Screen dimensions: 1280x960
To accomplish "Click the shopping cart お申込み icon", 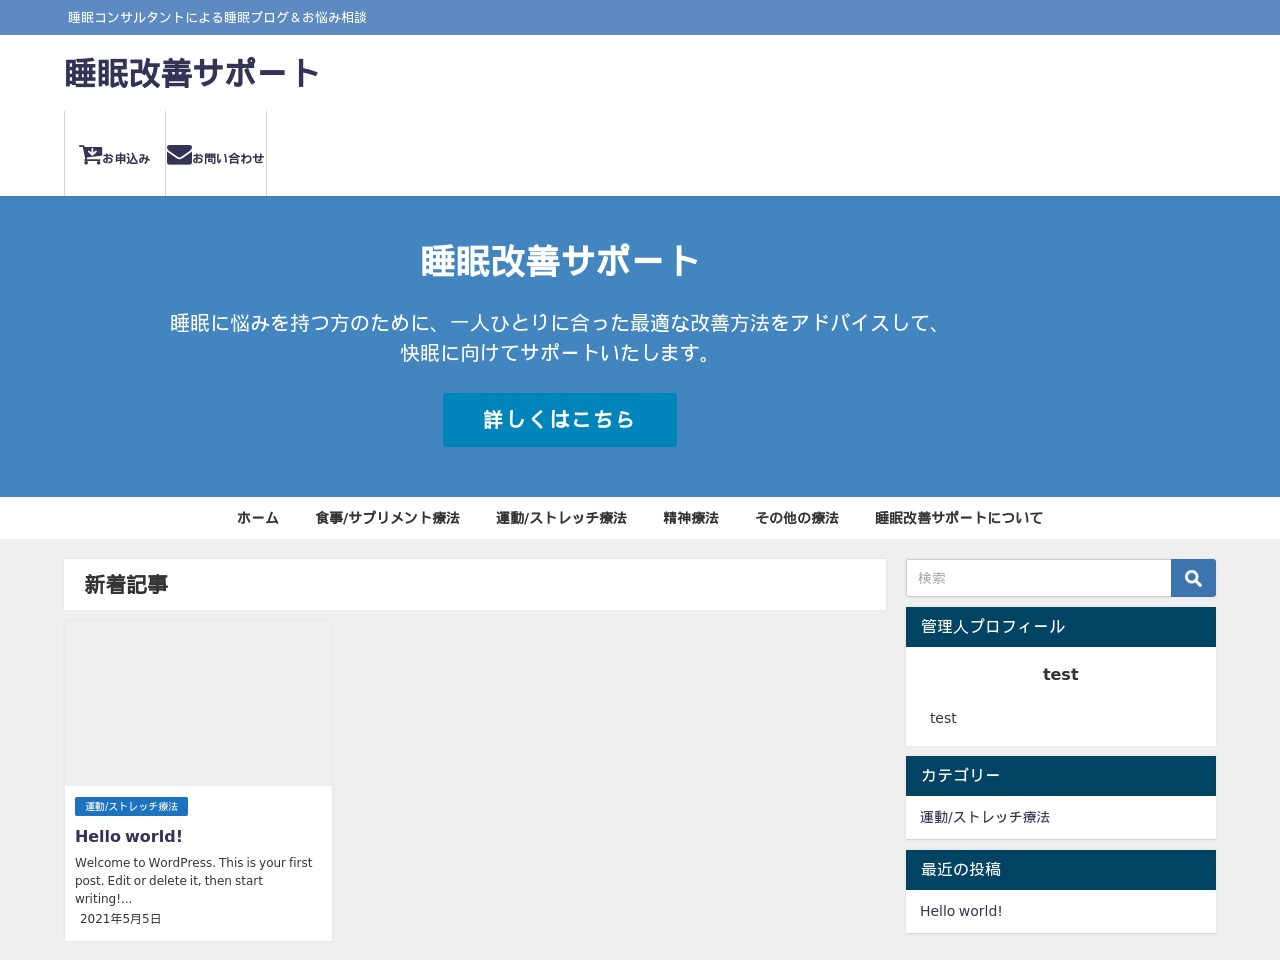I will (90, 155).
